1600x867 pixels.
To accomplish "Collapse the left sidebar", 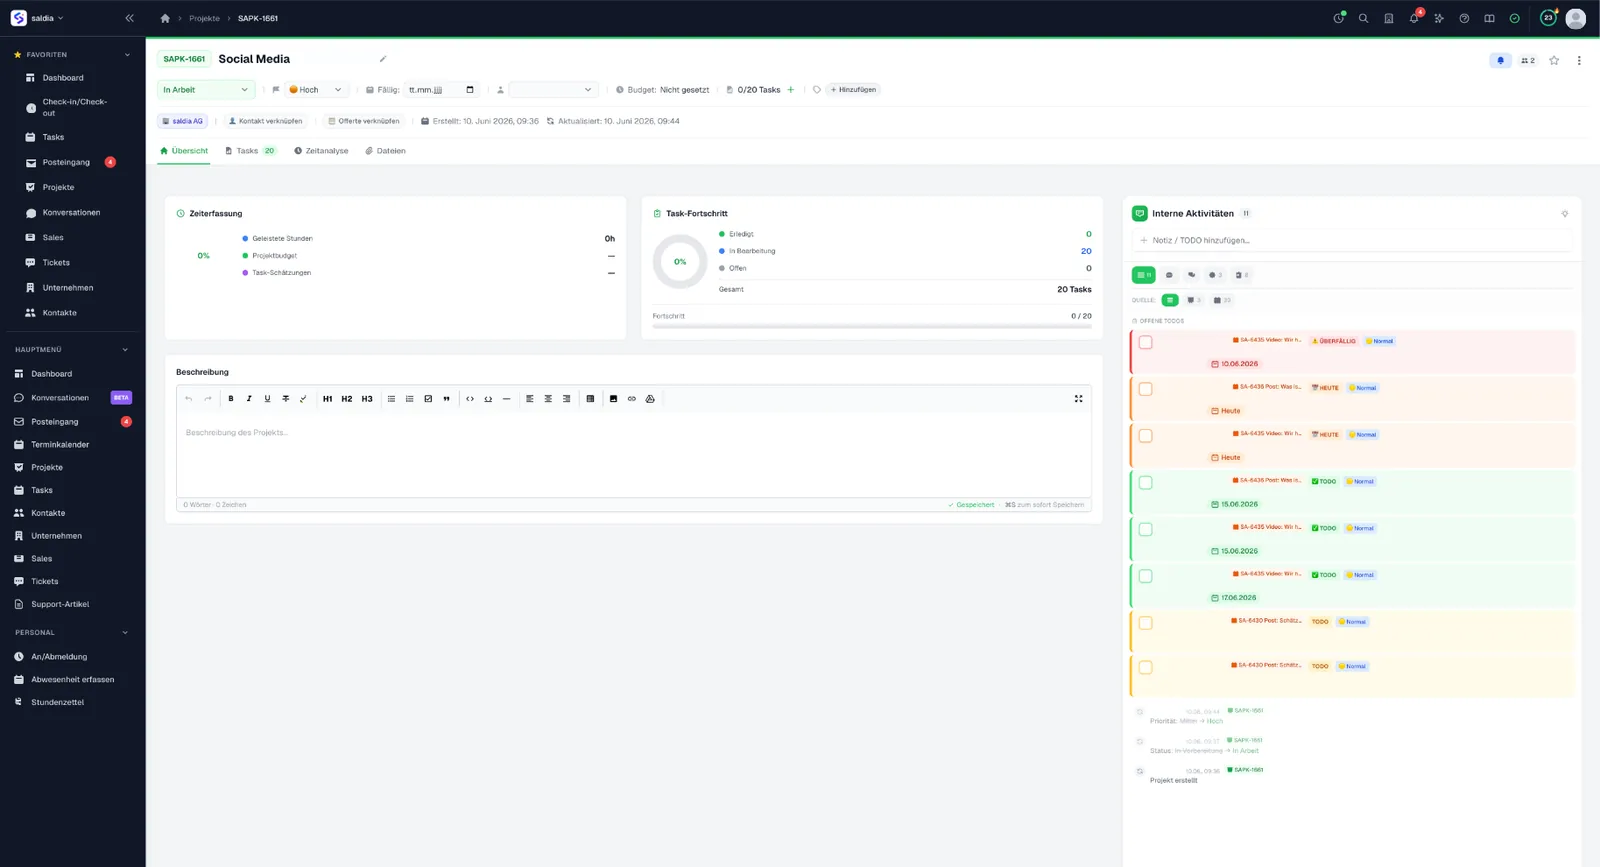I will coord(129,18).
